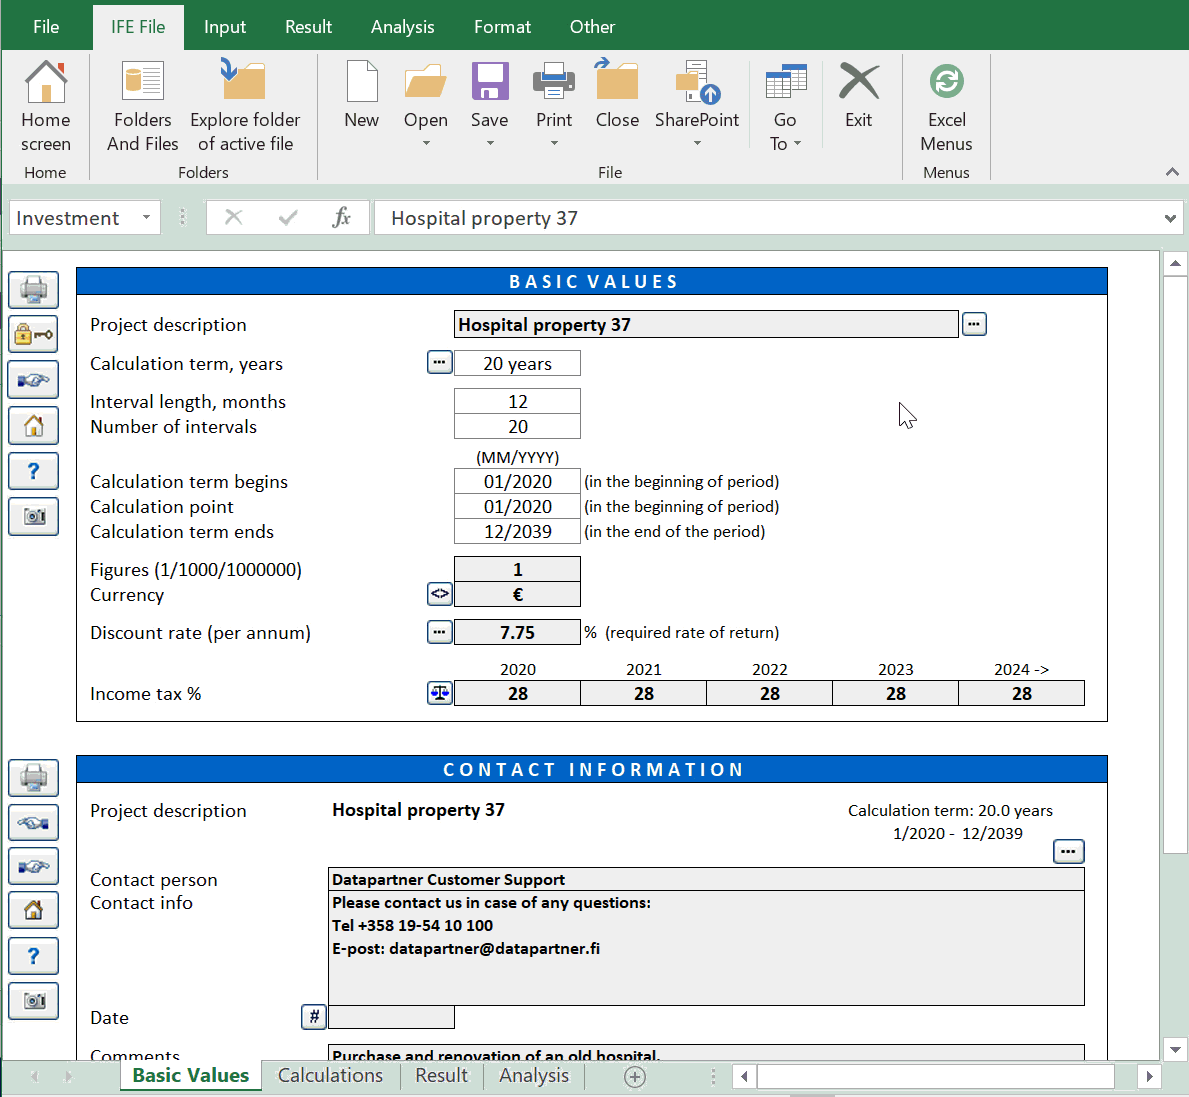1189x1097 pixels.
Task: Click camera icon beside Basic Values section
Action: coord(33,516)
